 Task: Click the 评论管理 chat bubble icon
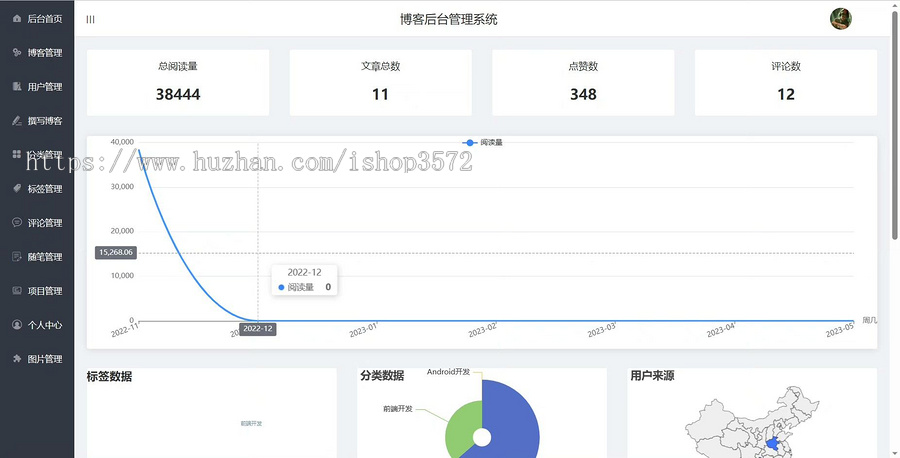[17, 223]
